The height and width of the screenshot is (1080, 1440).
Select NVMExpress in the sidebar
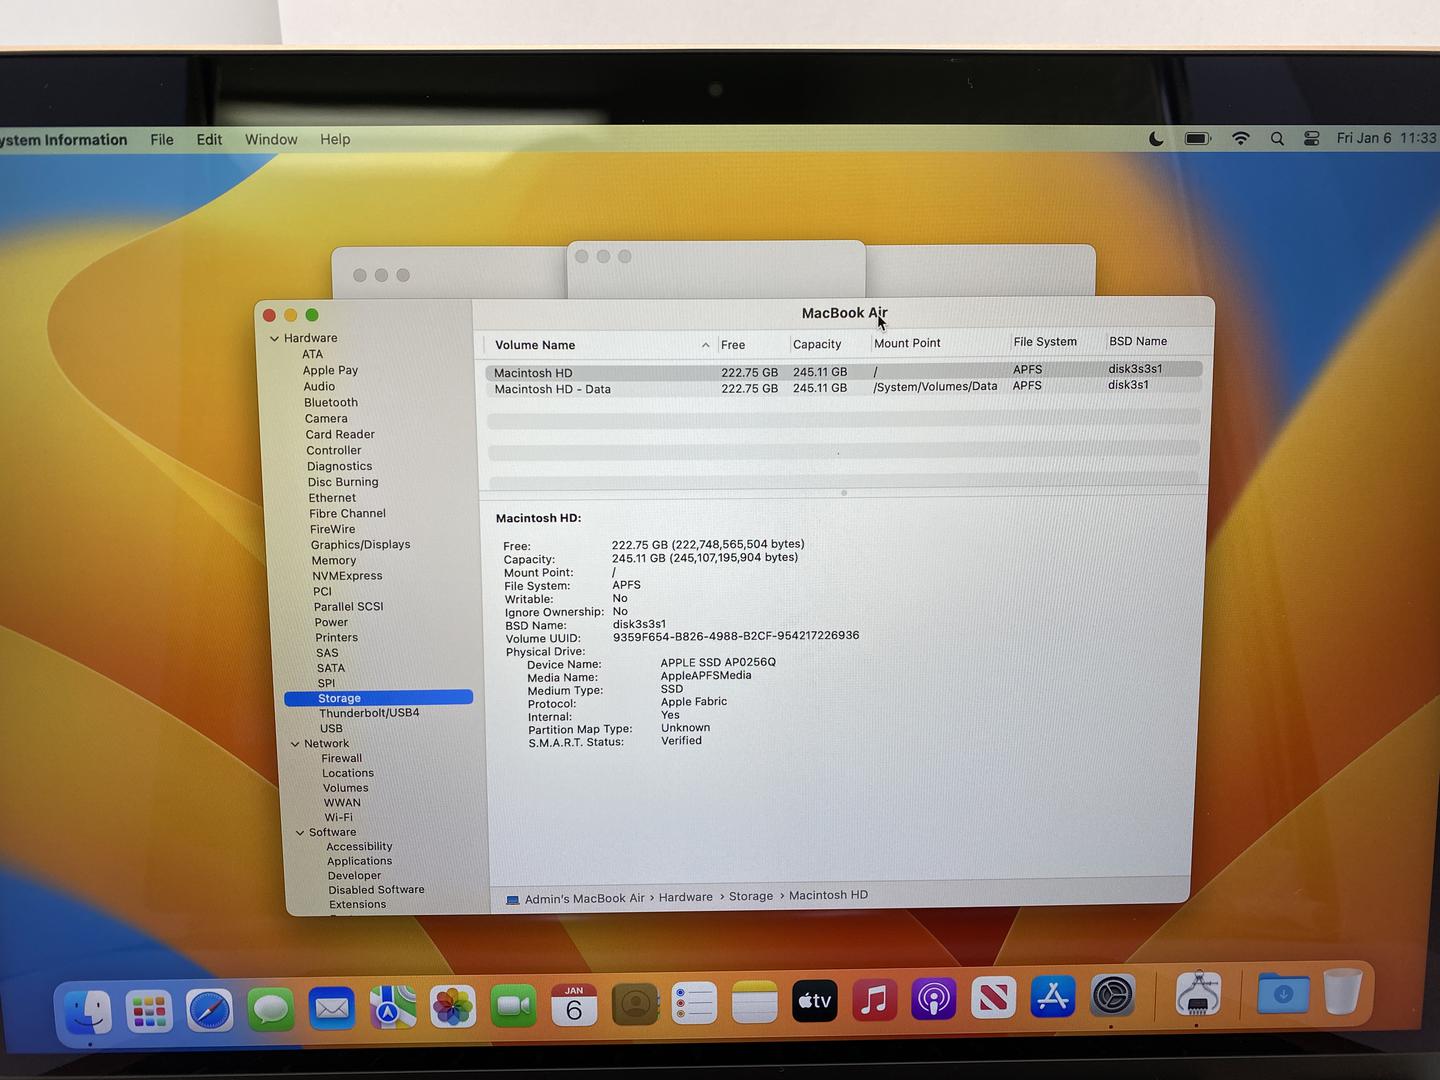[347, 576]
